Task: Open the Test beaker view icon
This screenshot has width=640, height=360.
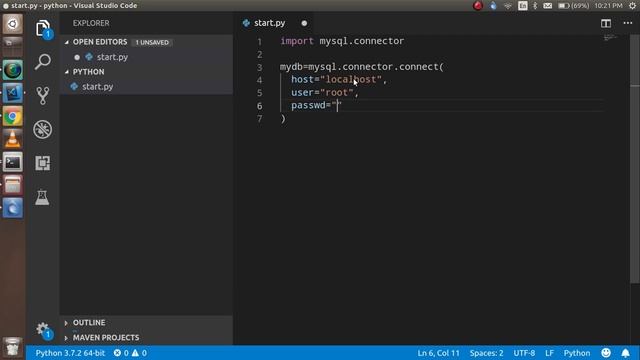Action: 42,197
